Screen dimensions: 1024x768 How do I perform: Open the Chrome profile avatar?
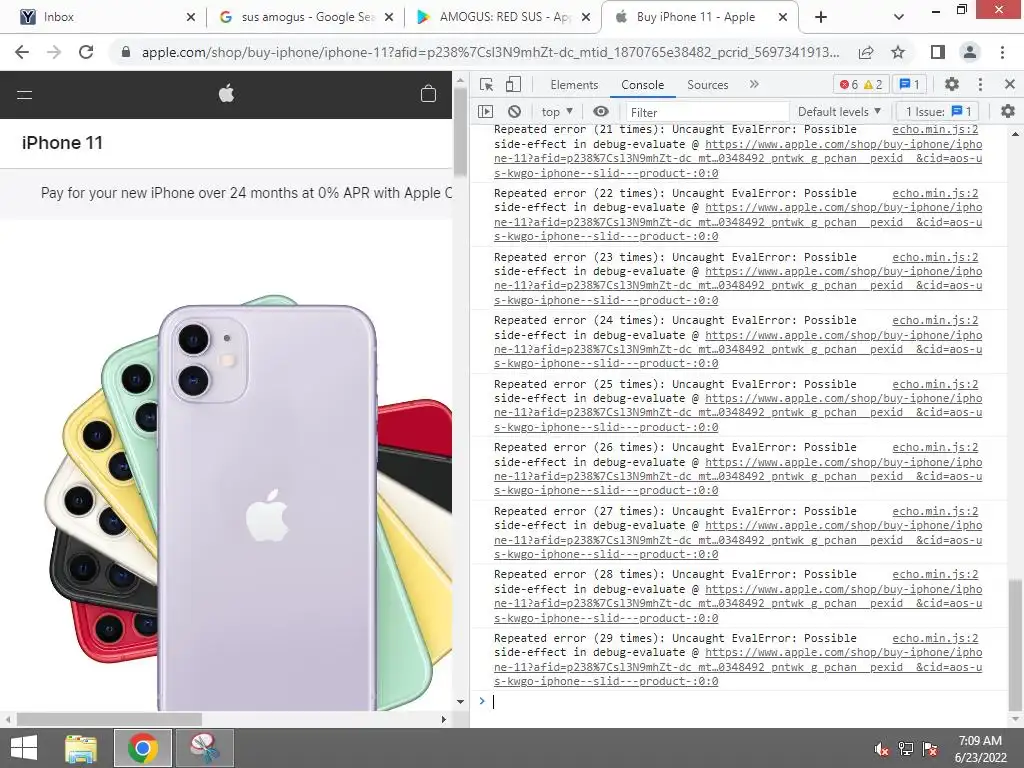pos(970,52)
